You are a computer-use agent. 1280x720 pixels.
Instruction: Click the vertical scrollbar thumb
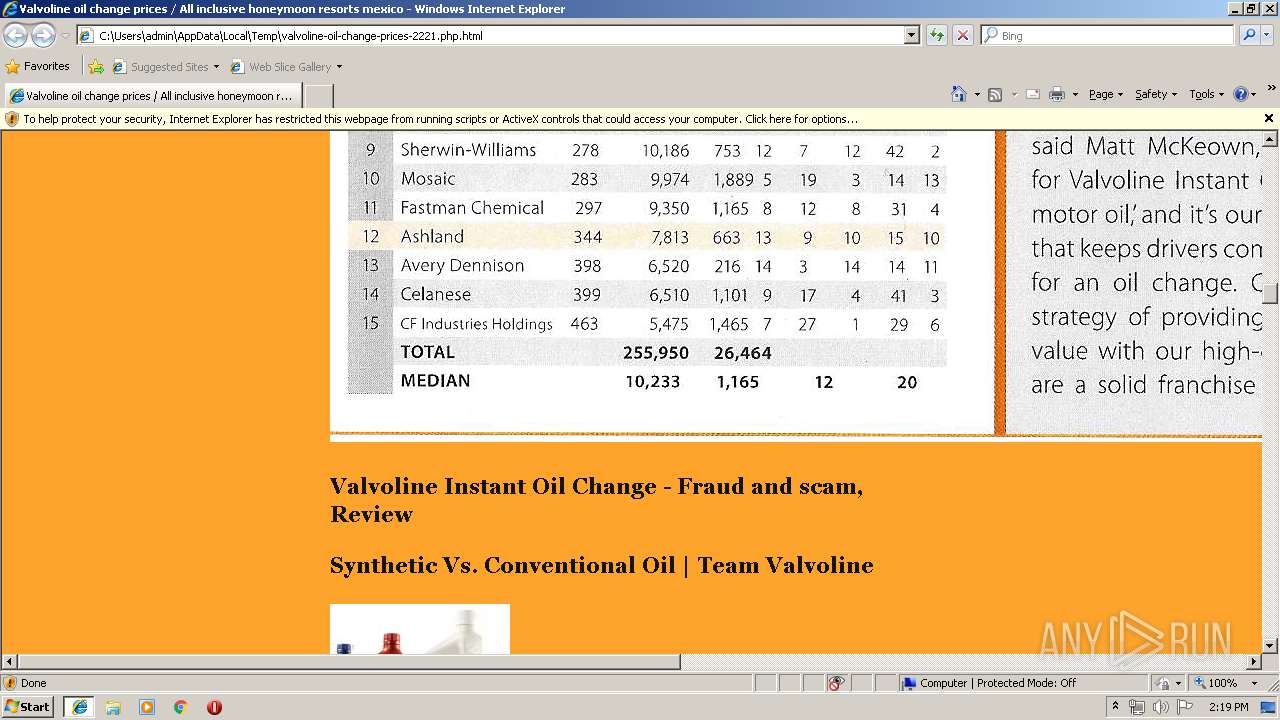point(1270,294)
